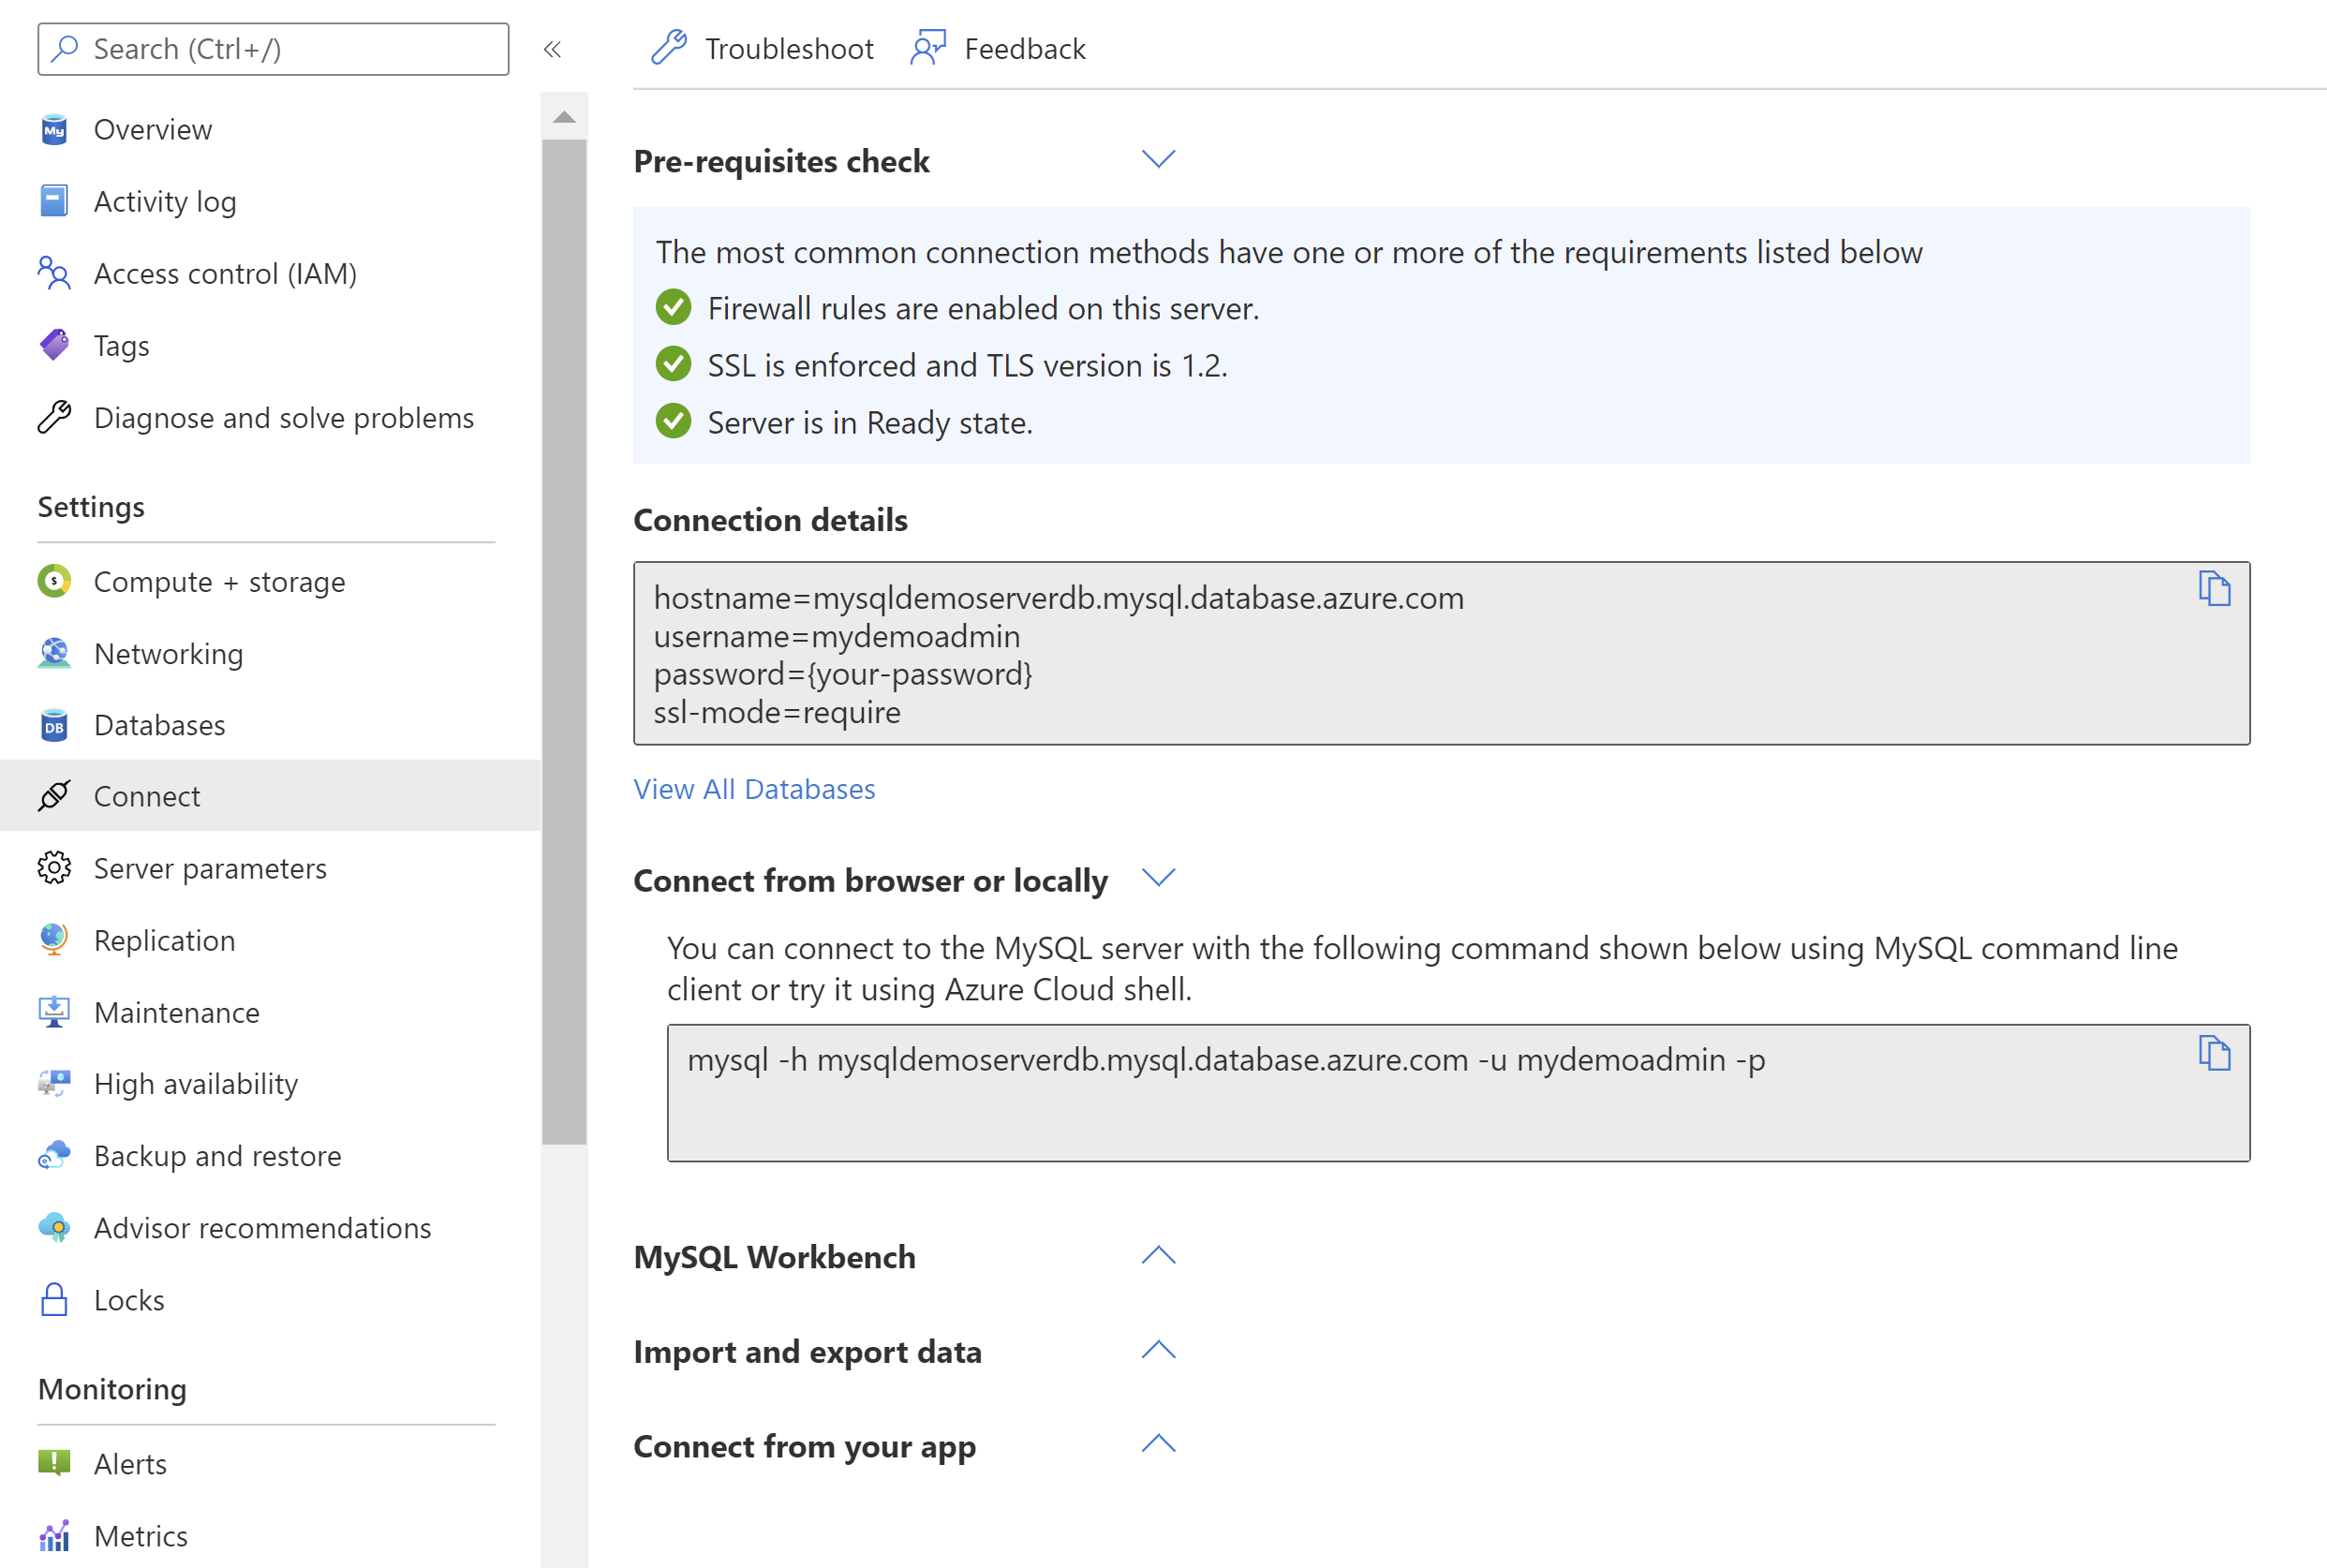Click the Overview icon in sidebar
Screen dimensions: 2327x1568
(52, 126)
